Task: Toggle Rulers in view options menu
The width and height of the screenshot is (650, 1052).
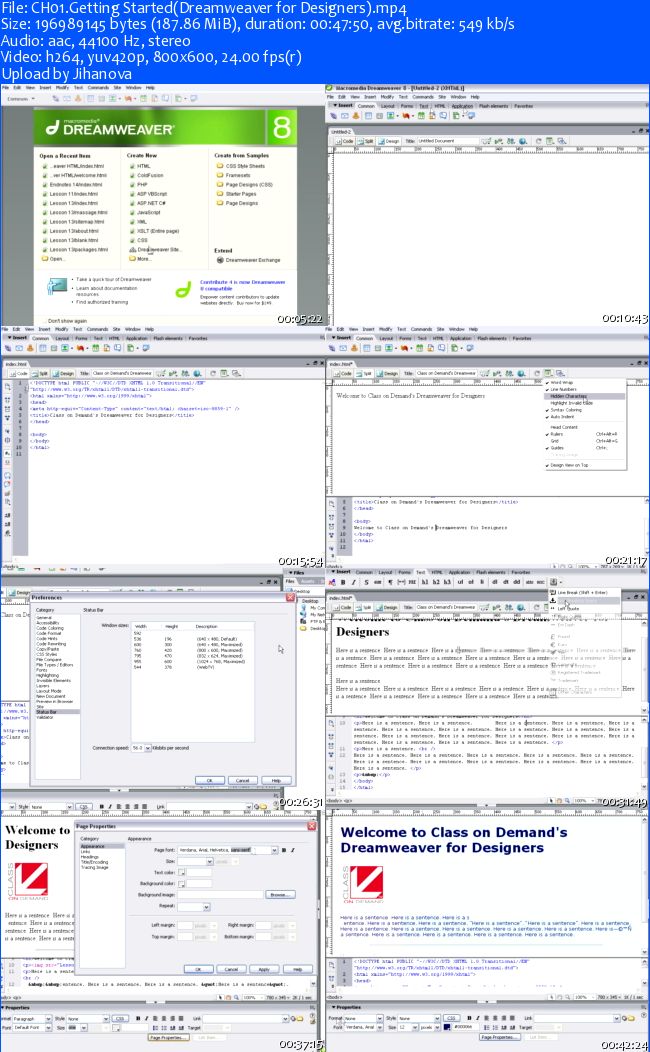Action: [584, 434]
